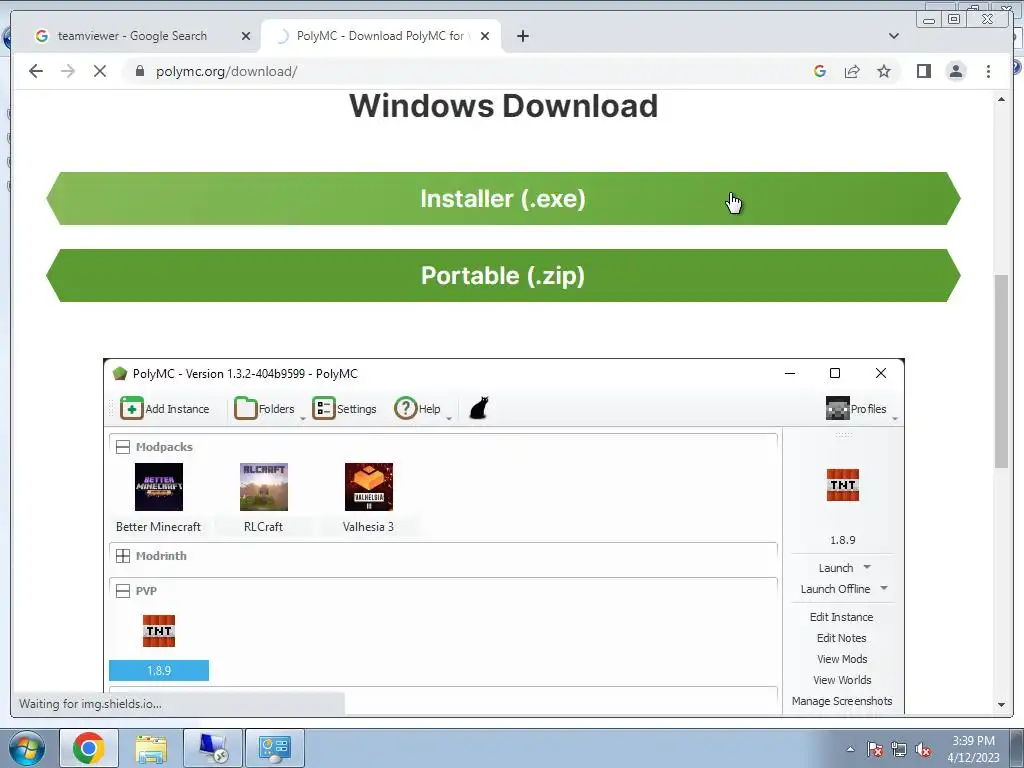
Task: Click the Google icon in address bar
Action: [820, 71]
